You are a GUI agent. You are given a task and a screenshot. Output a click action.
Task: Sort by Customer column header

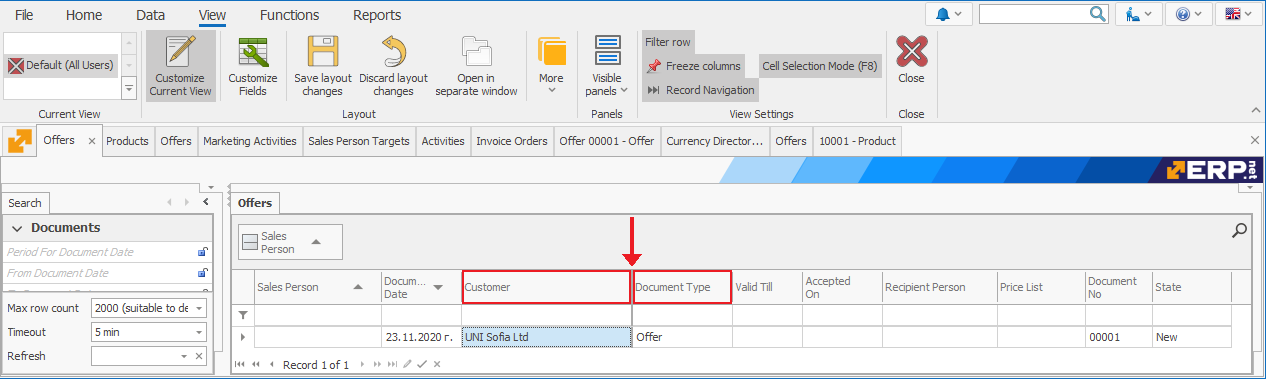[546, 287]
